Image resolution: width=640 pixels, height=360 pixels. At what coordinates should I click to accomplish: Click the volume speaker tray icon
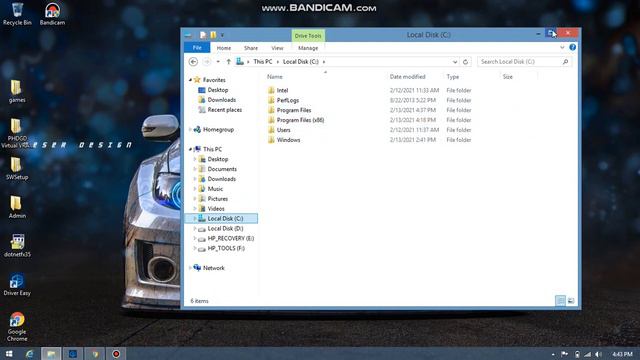[x=598, y=354]
